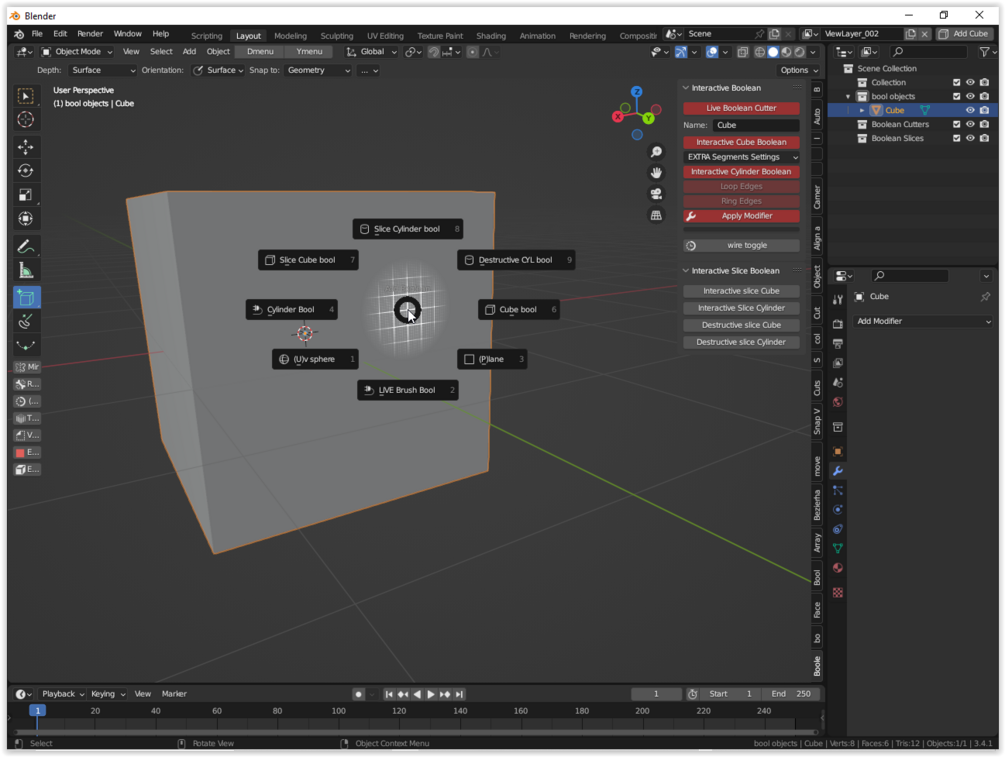Disable render for Boolean Slices camera icon
Image resolution: width=1005 pixels, height=757 pixels.
(984, 138)
